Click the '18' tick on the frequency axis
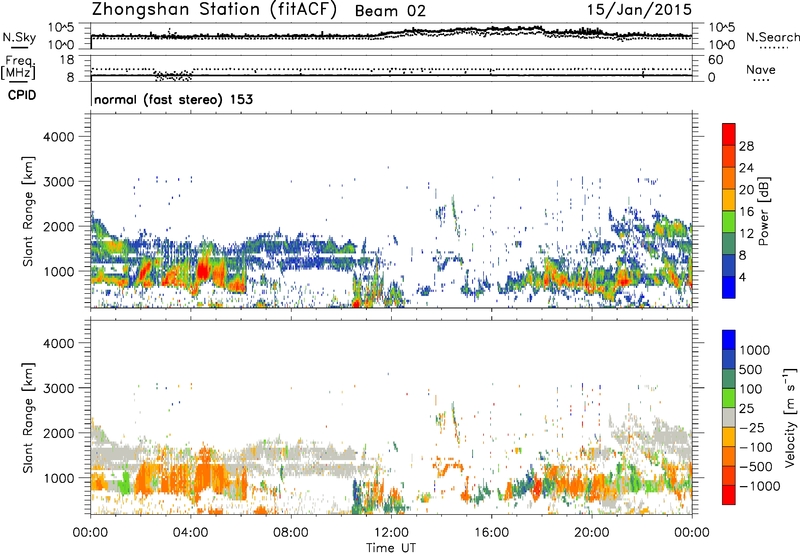The height and width of the screenshot is (554, 800). point(67,60)
